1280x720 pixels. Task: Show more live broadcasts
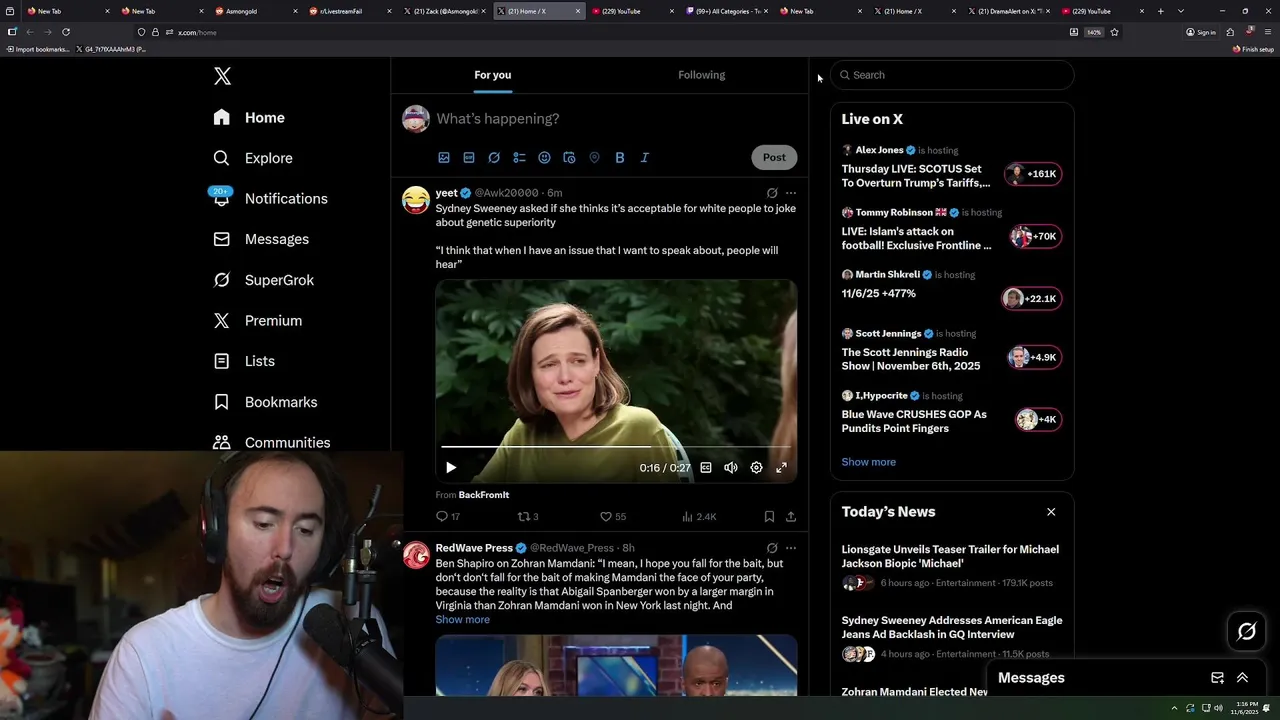pos(868,462)
